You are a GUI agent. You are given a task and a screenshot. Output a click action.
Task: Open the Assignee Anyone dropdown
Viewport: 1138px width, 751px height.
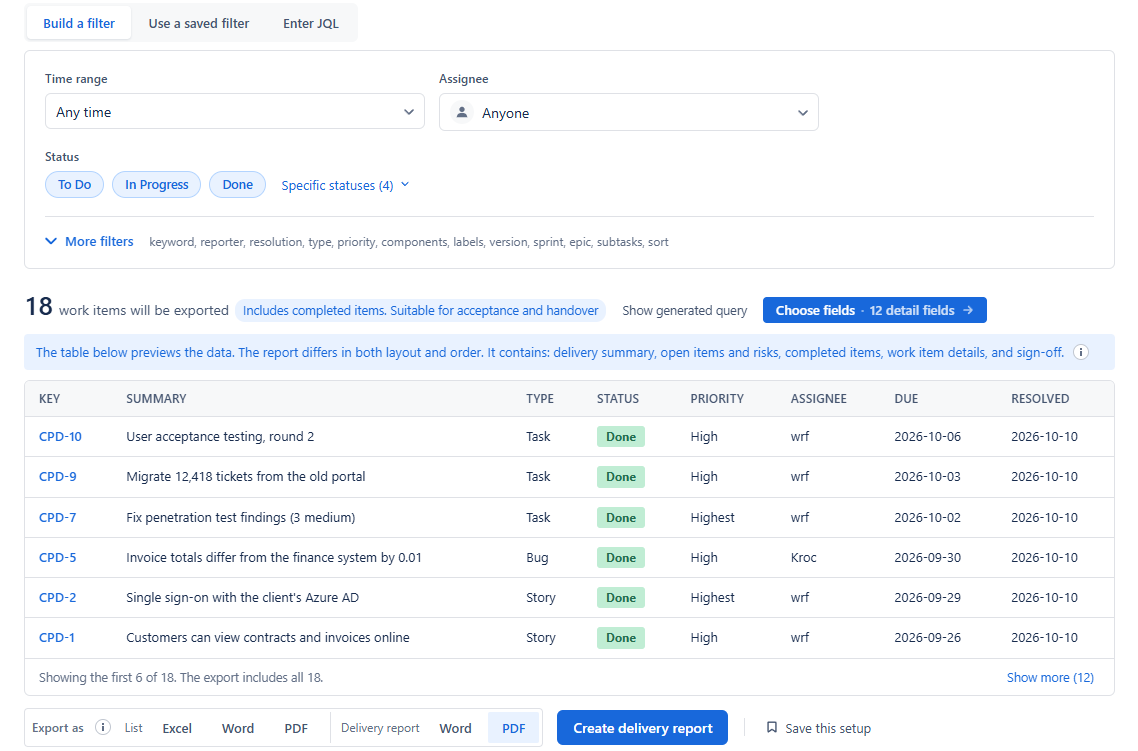[x=629, y=112]
